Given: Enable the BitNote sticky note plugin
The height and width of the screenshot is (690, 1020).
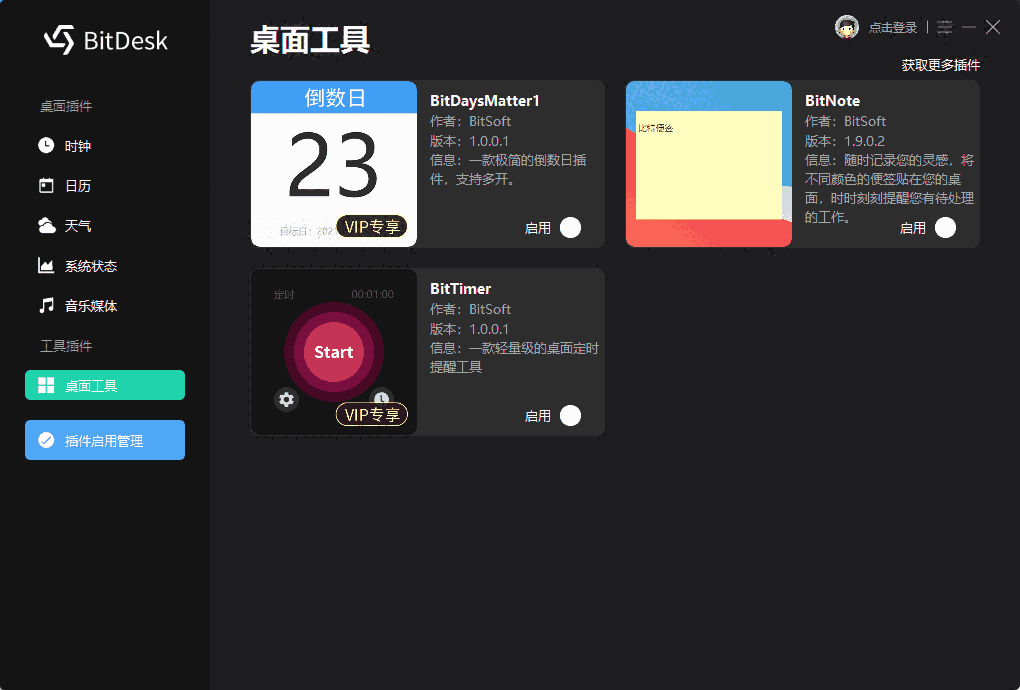Looking at the screenshot, I should click(x=945, y=227).
